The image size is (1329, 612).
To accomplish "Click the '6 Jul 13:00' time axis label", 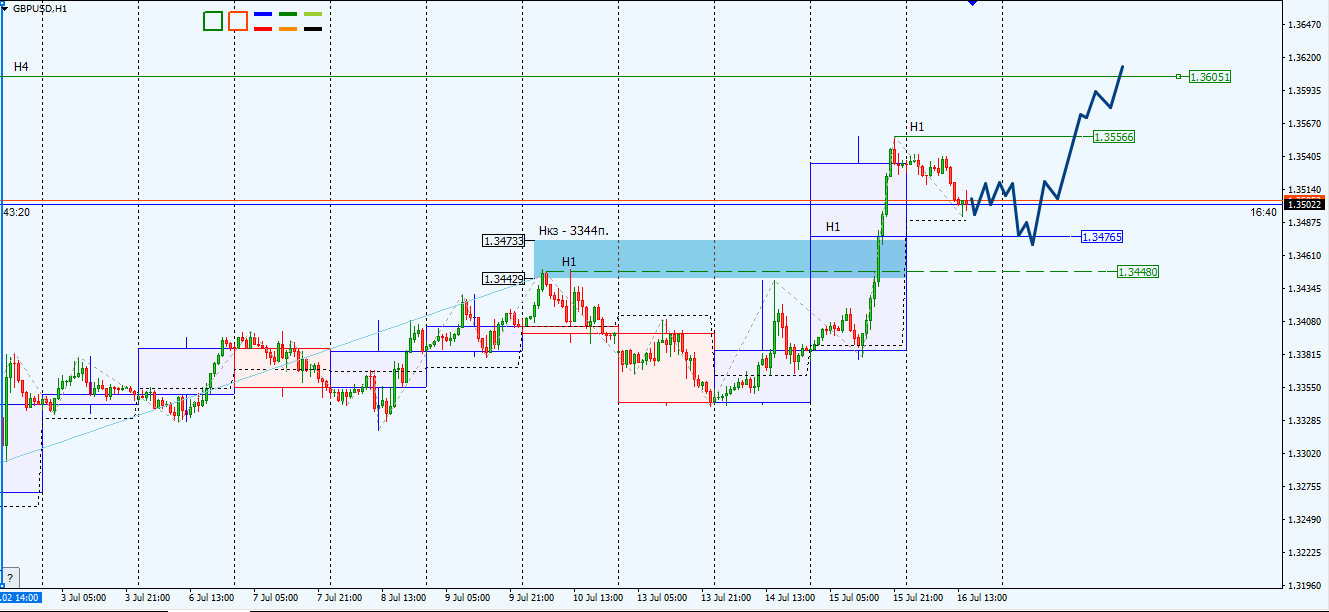I will coord(212,598).
